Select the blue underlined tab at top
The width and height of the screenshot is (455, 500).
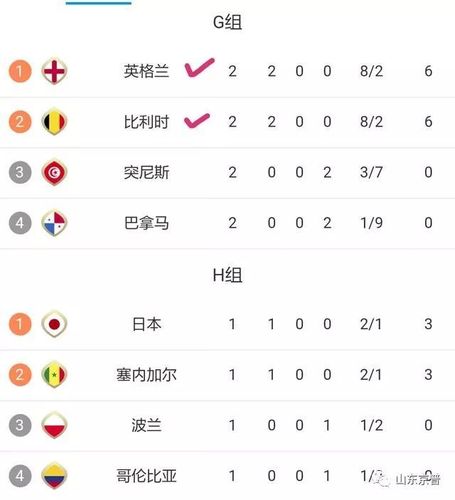point(98,3)
